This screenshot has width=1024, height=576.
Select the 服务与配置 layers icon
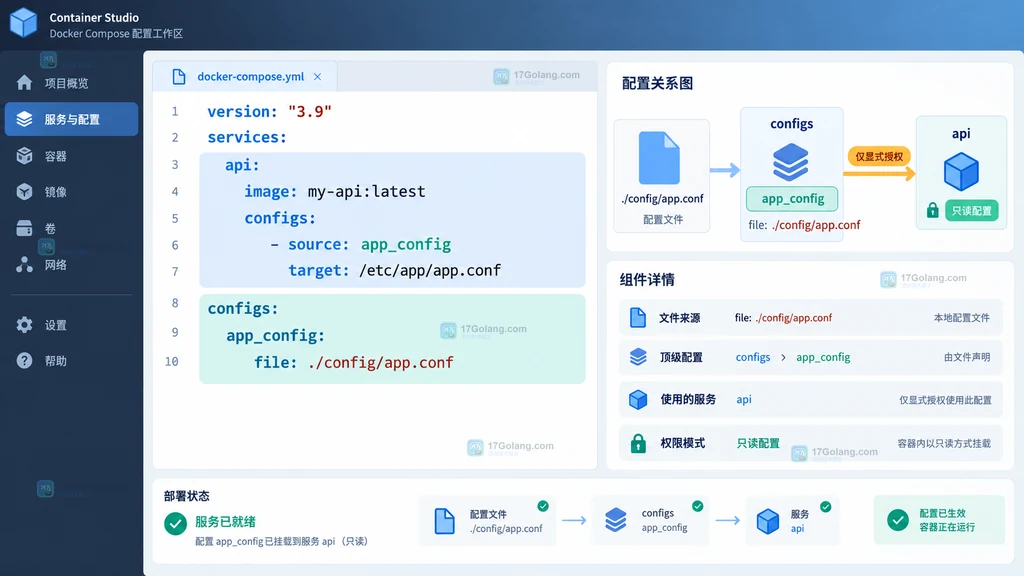coord(24,119)
